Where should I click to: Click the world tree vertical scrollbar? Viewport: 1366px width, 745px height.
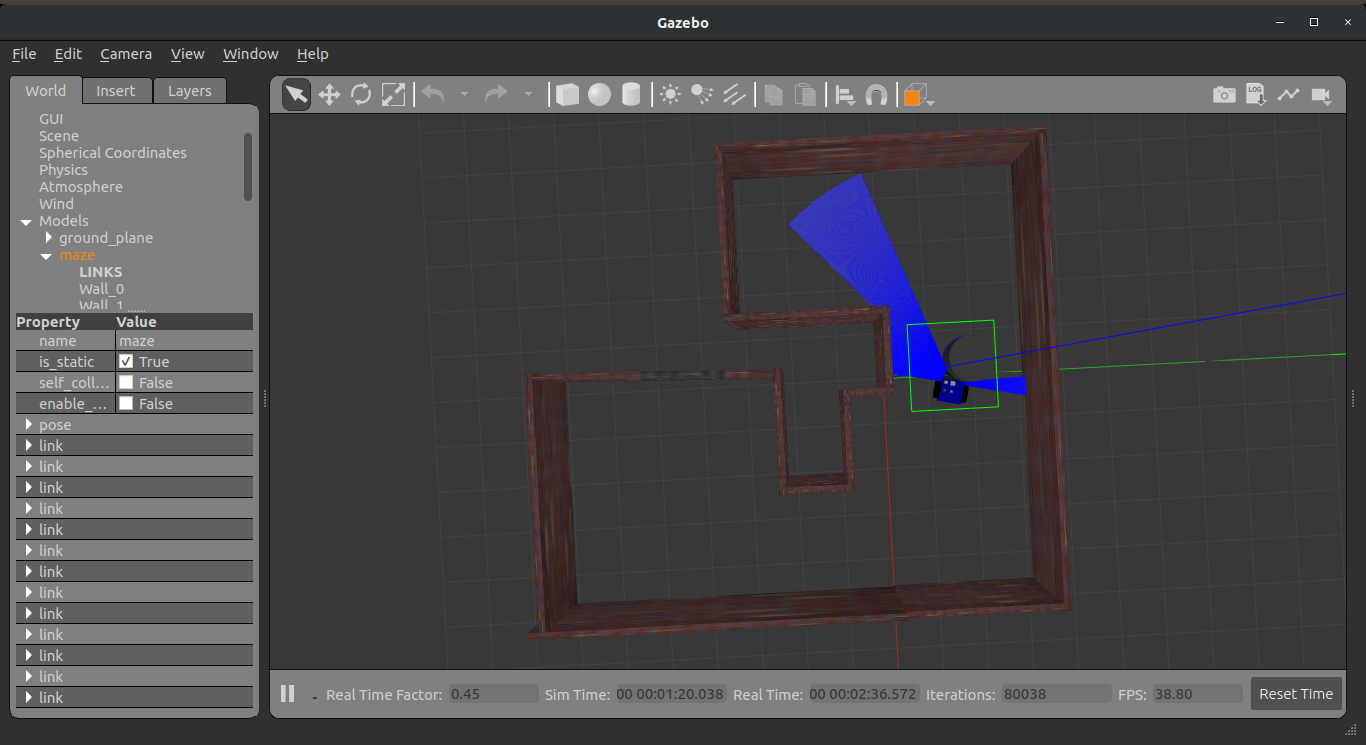coord(248,166)
